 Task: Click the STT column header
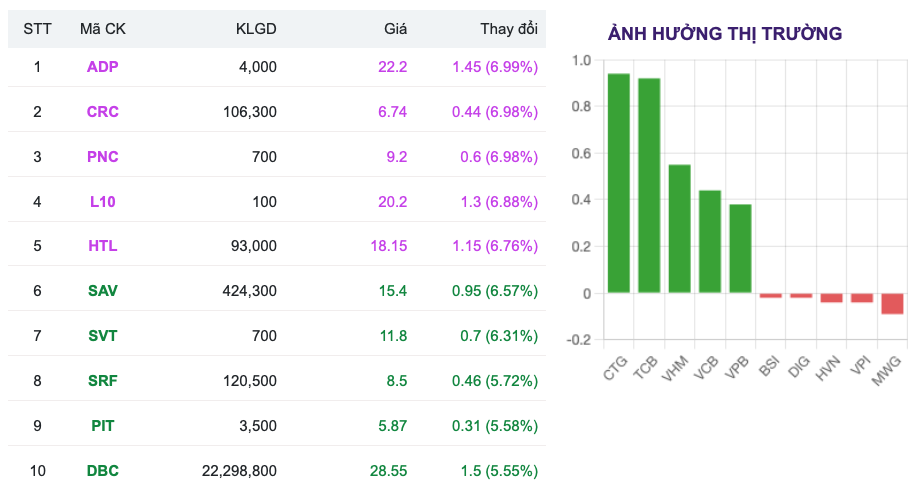(x=37, y=29)
